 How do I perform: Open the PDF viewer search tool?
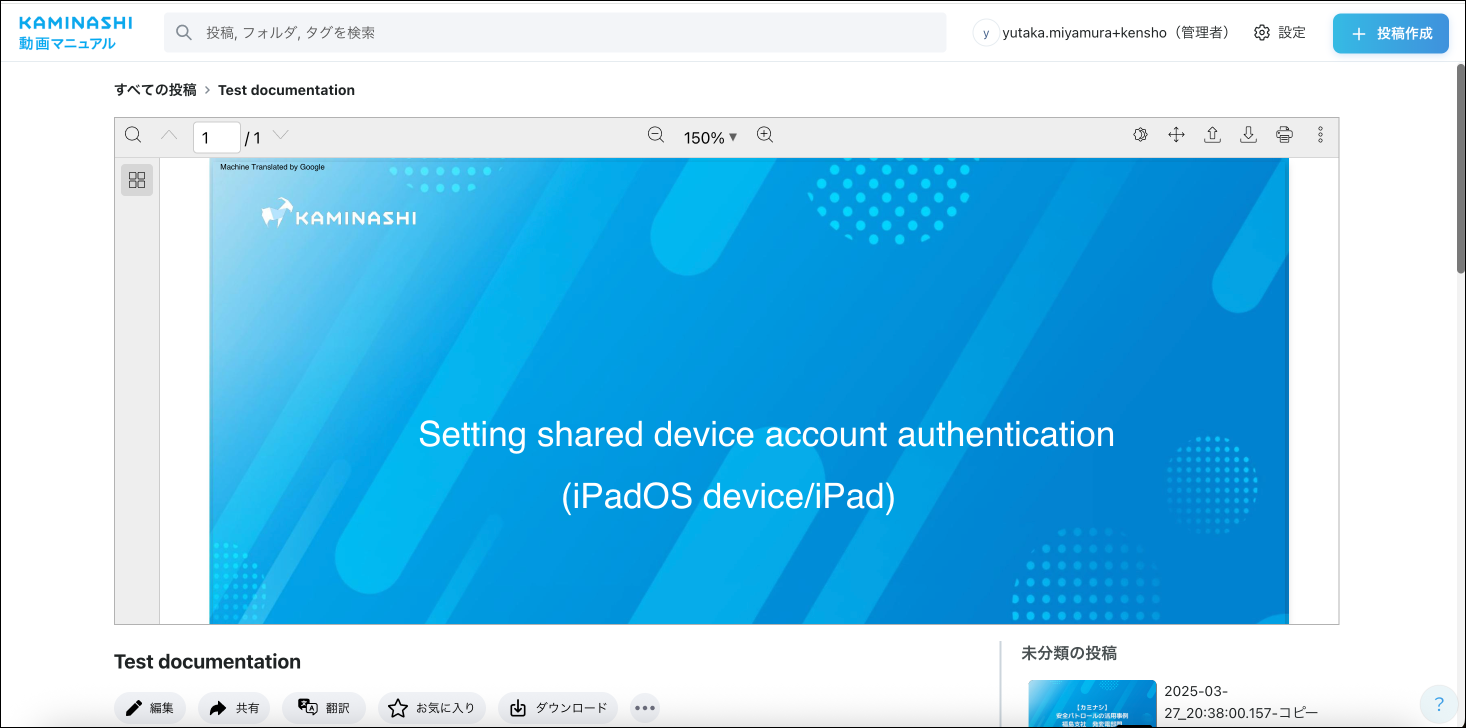point(133,135)
